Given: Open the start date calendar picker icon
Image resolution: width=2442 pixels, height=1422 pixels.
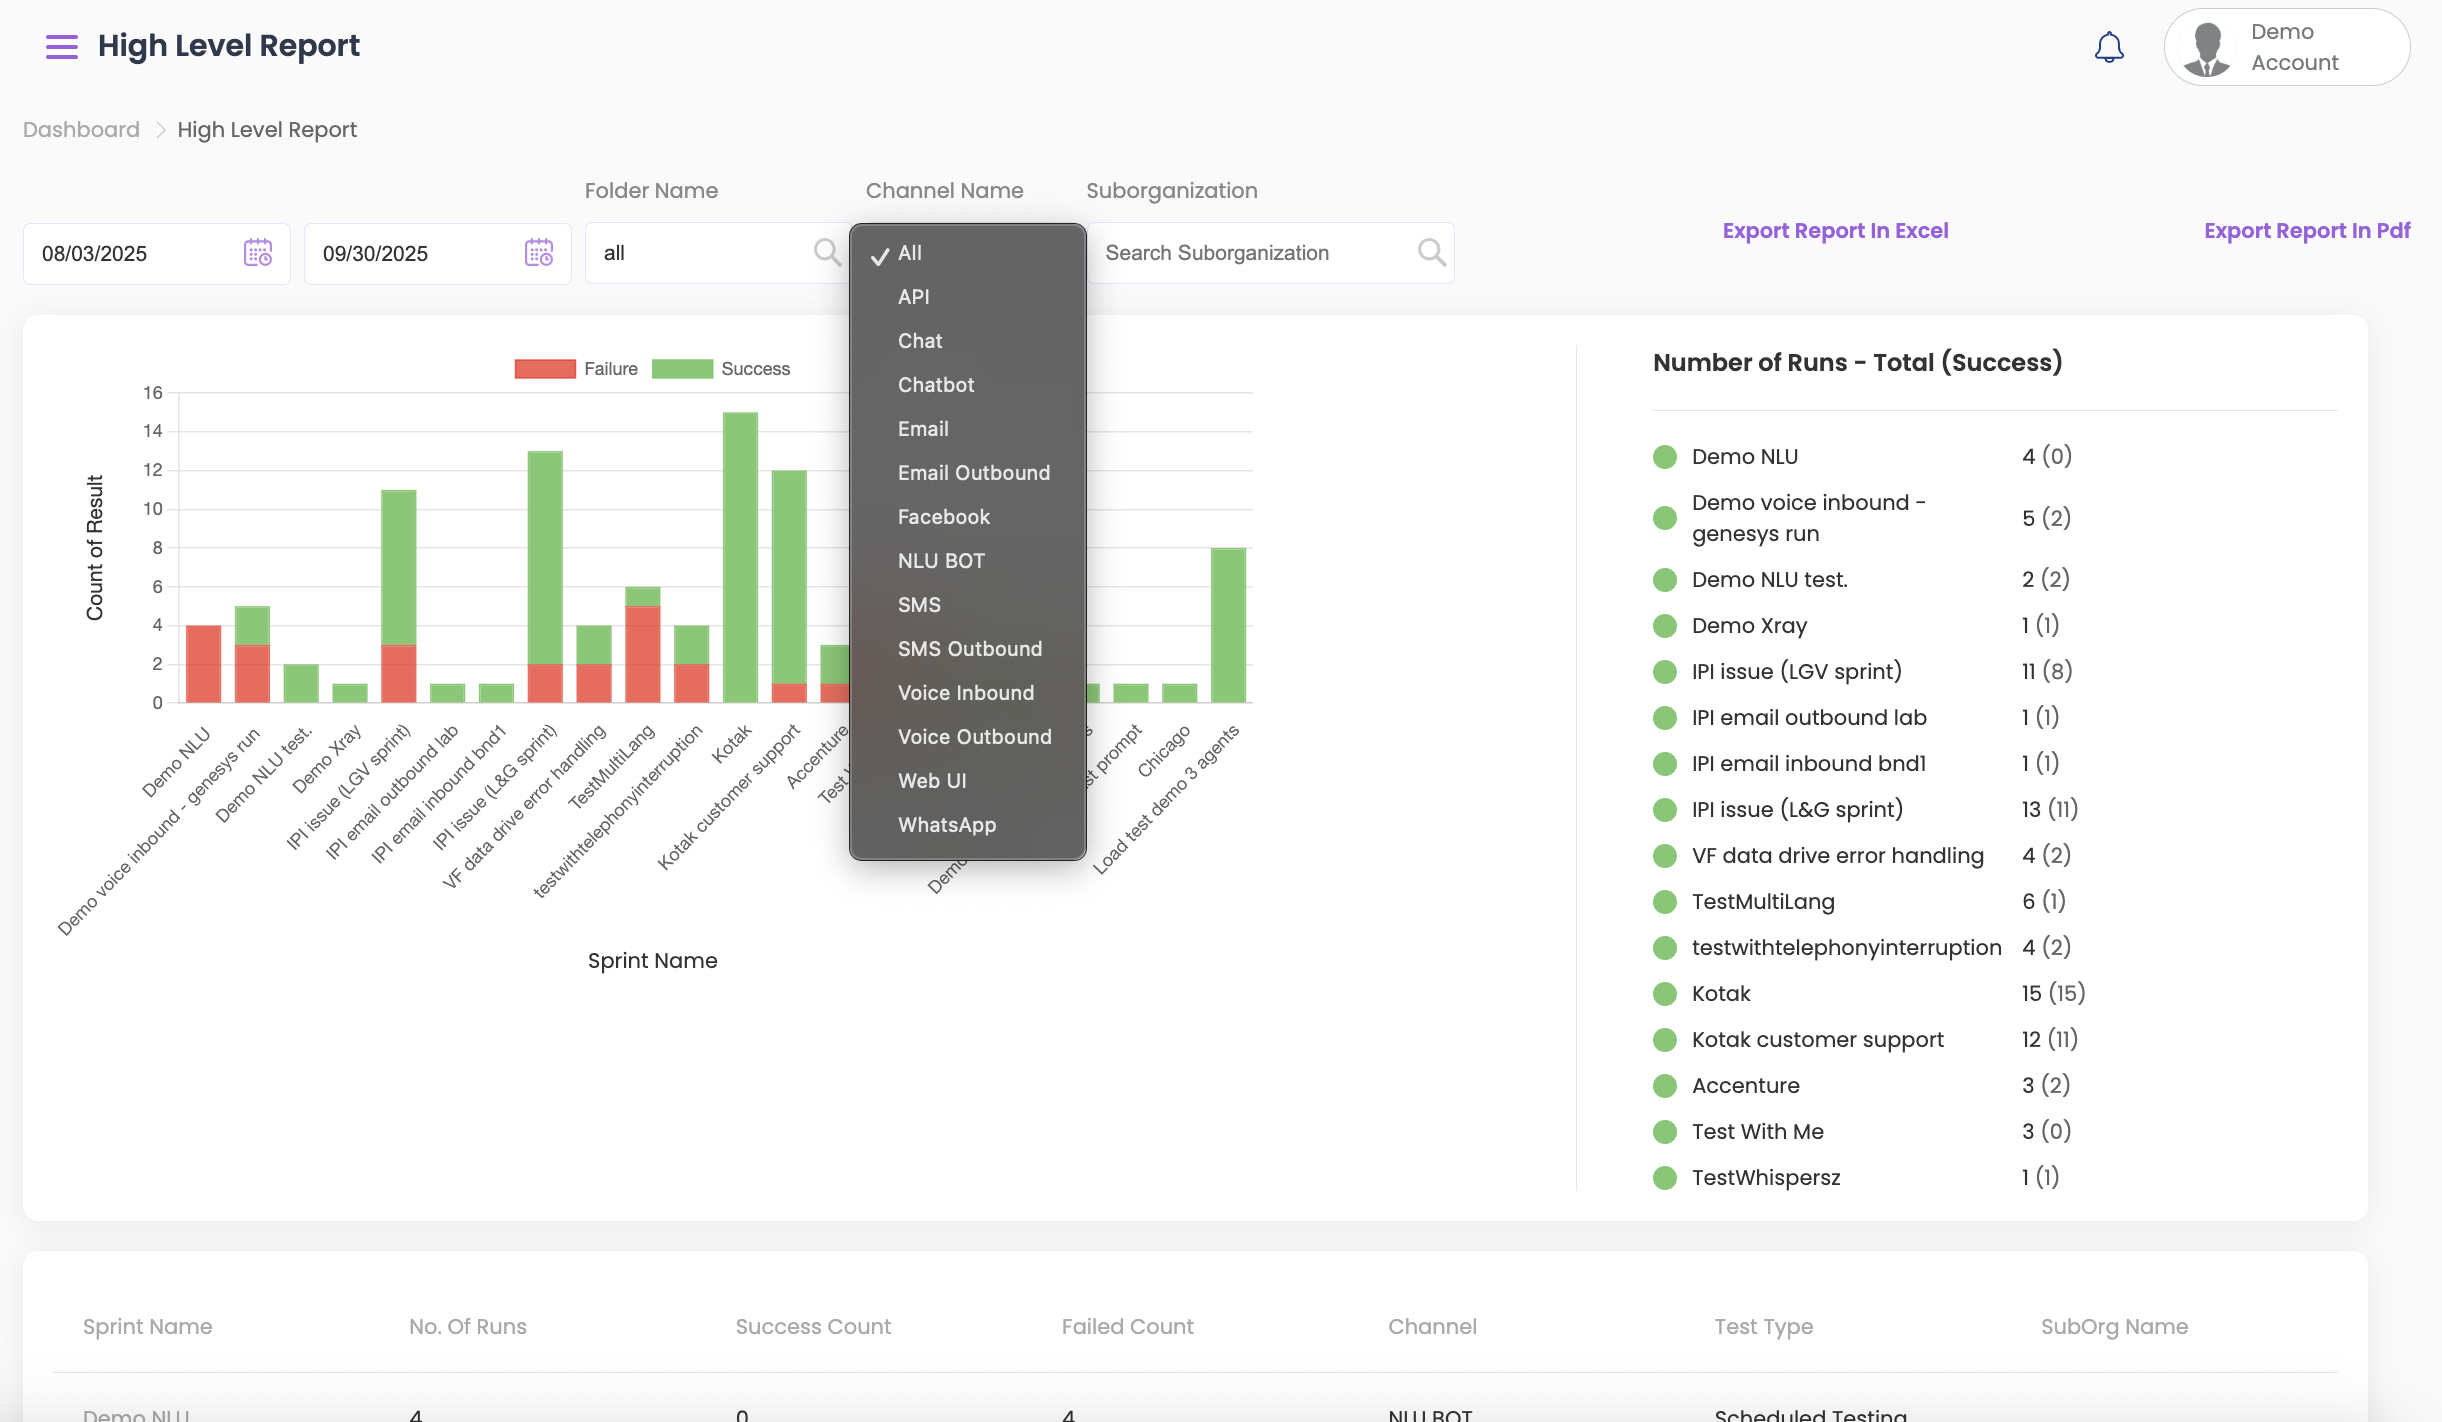Looking at the screenshot, I should [x=258, y=253].
